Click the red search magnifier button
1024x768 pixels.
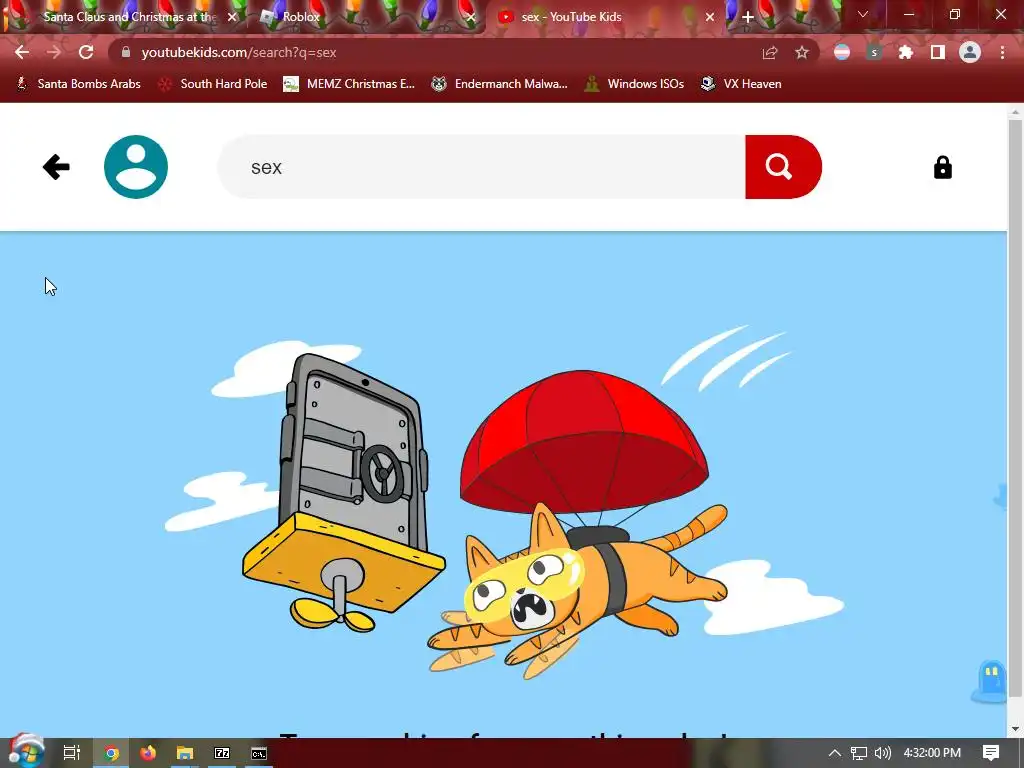(783, 167)
